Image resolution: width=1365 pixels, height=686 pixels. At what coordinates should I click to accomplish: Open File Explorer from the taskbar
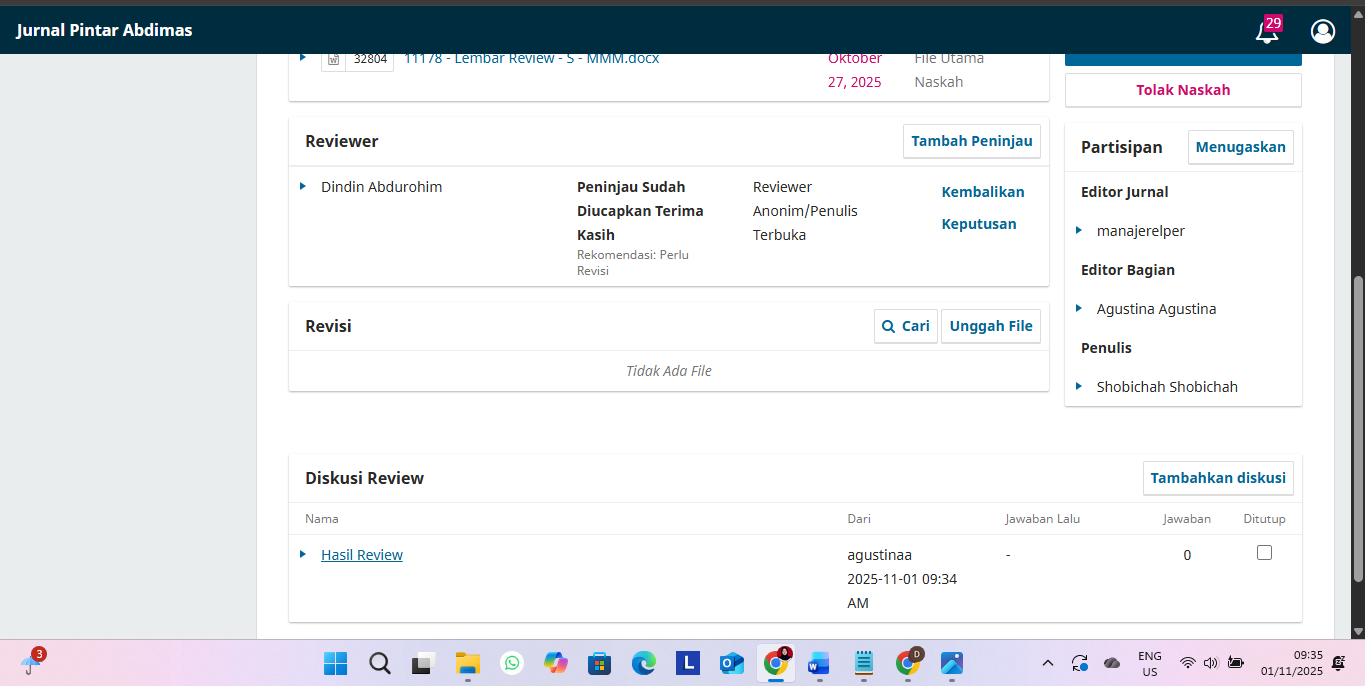click(468, 663)
